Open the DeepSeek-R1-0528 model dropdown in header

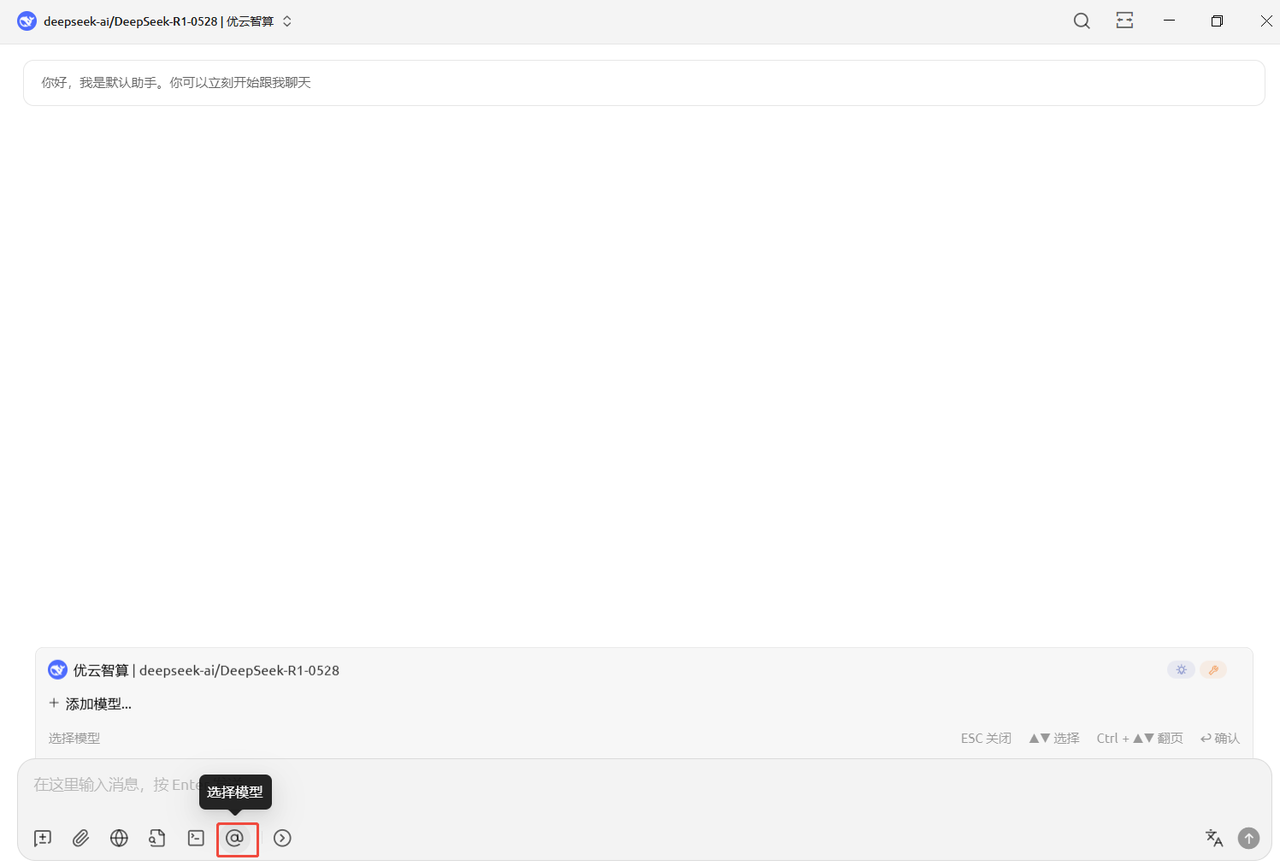168,21
